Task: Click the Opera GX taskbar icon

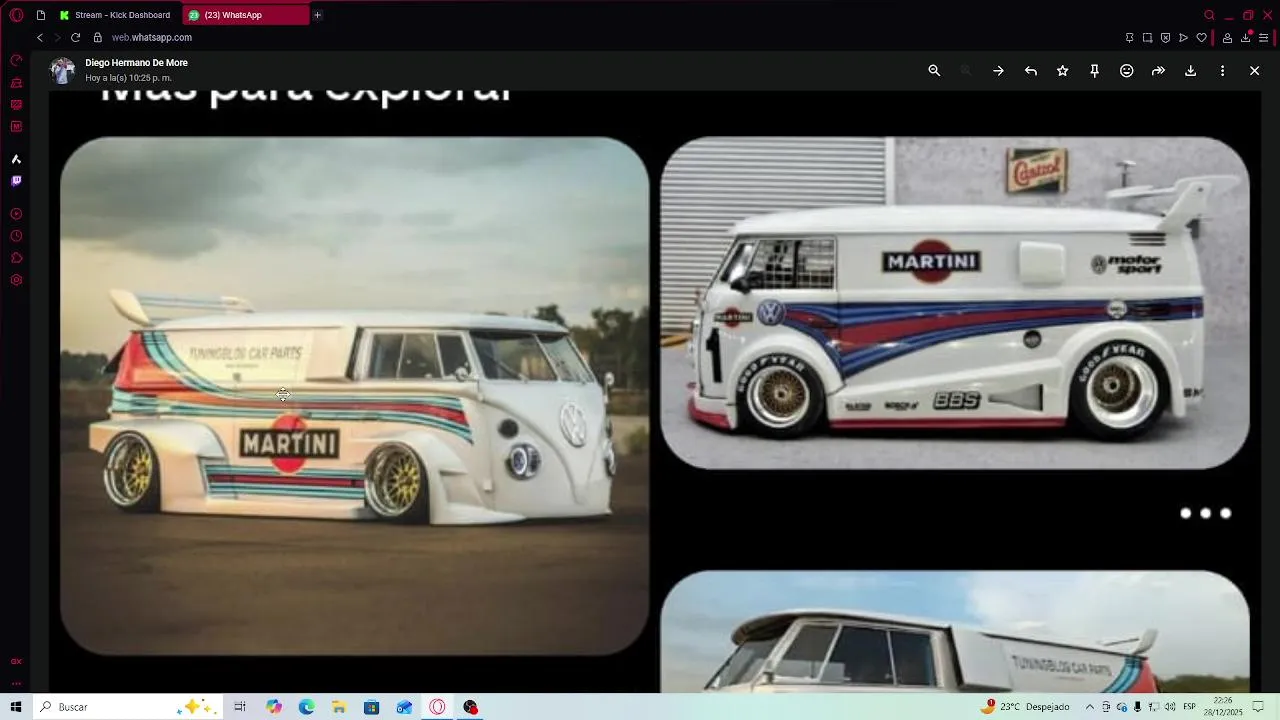Action: click(437, 707)
